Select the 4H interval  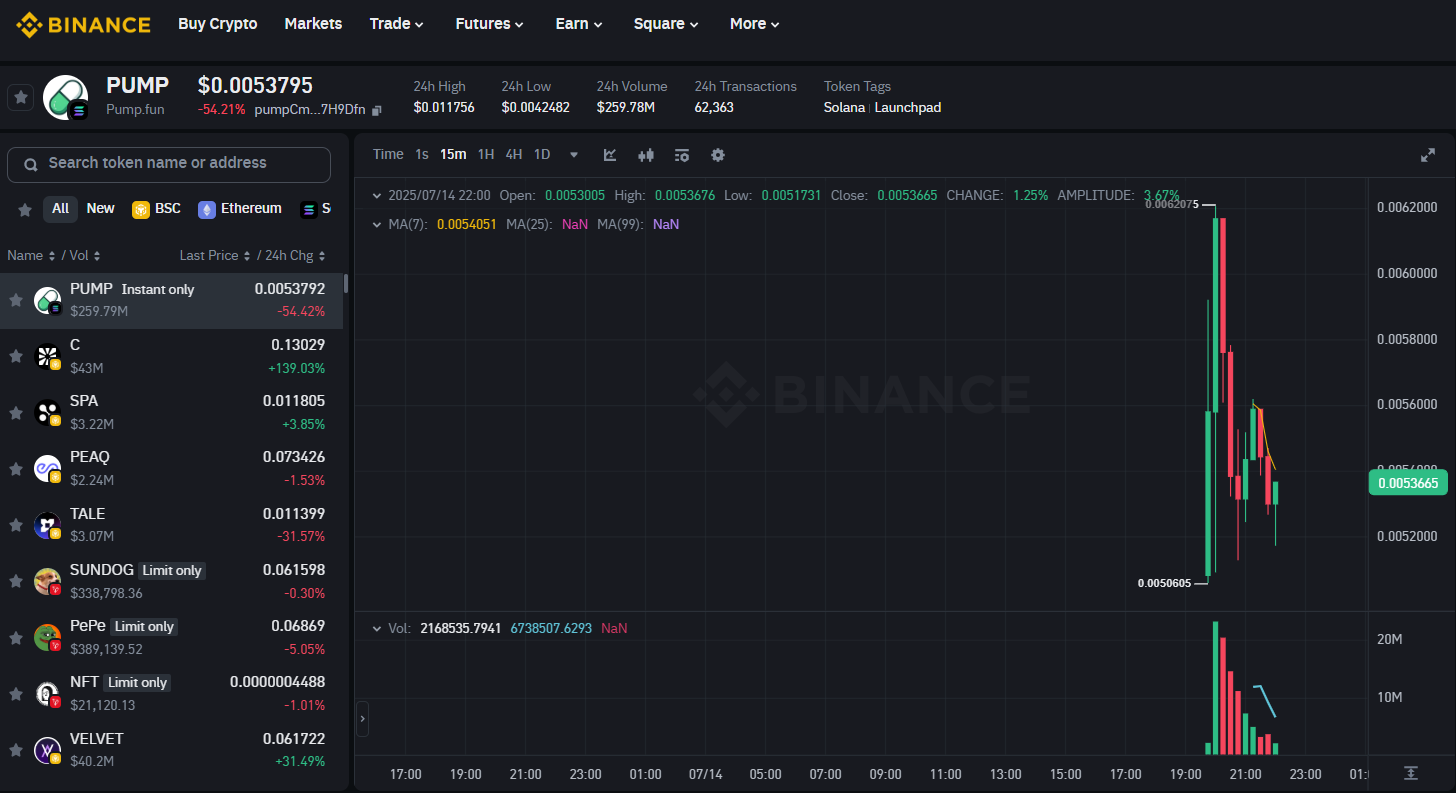pos(514,154)
